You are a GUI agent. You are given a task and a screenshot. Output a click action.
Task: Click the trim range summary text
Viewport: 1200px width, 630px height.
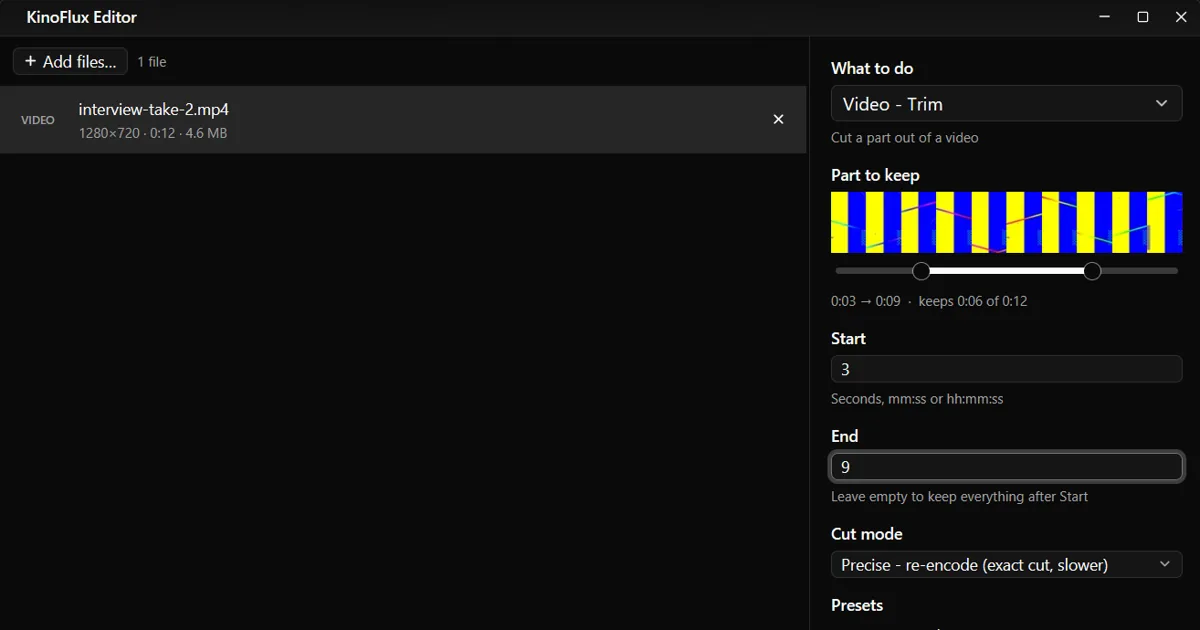929,301
